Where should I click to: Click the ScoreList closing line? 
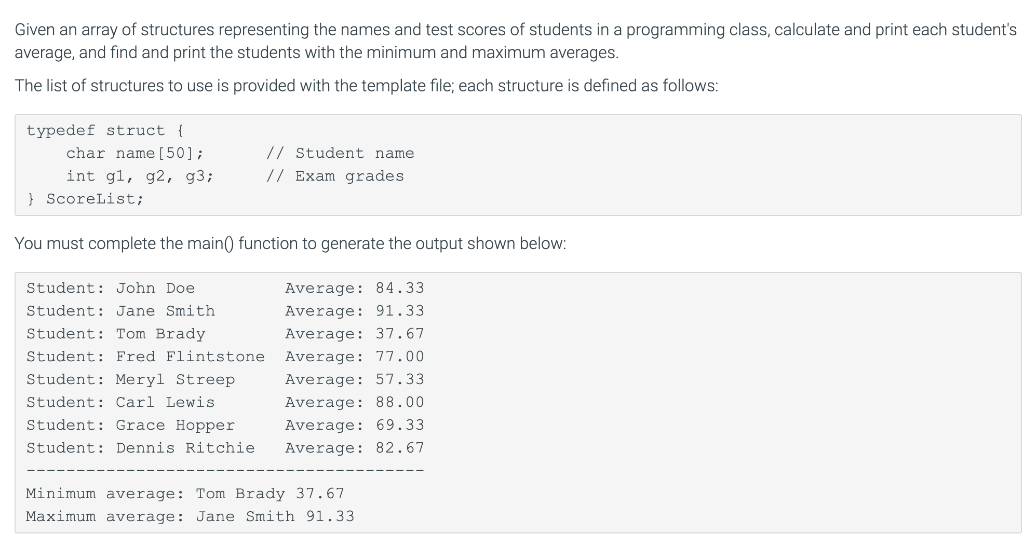85,199
